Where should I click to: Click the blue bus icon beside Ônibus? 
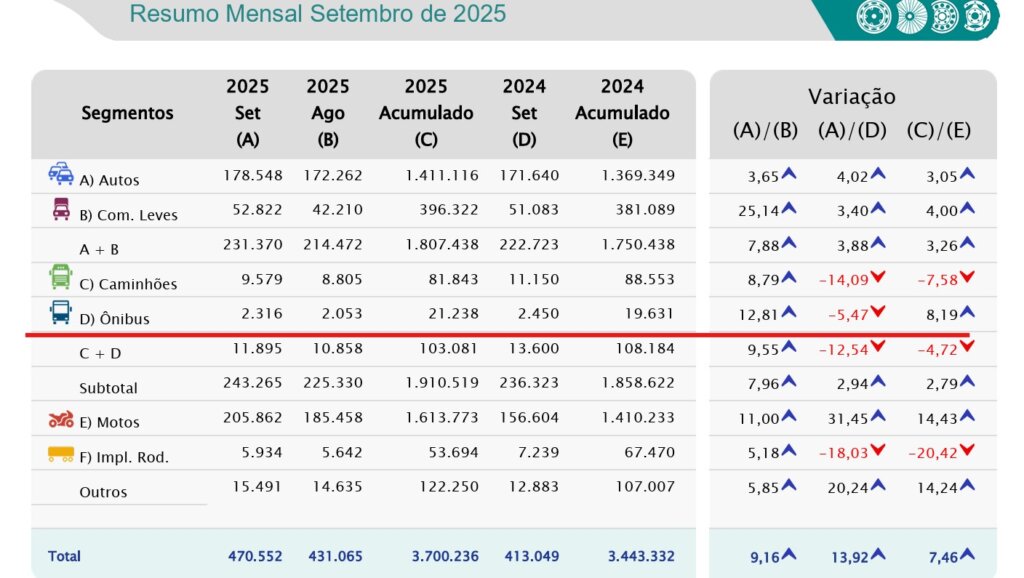point(61,313)
